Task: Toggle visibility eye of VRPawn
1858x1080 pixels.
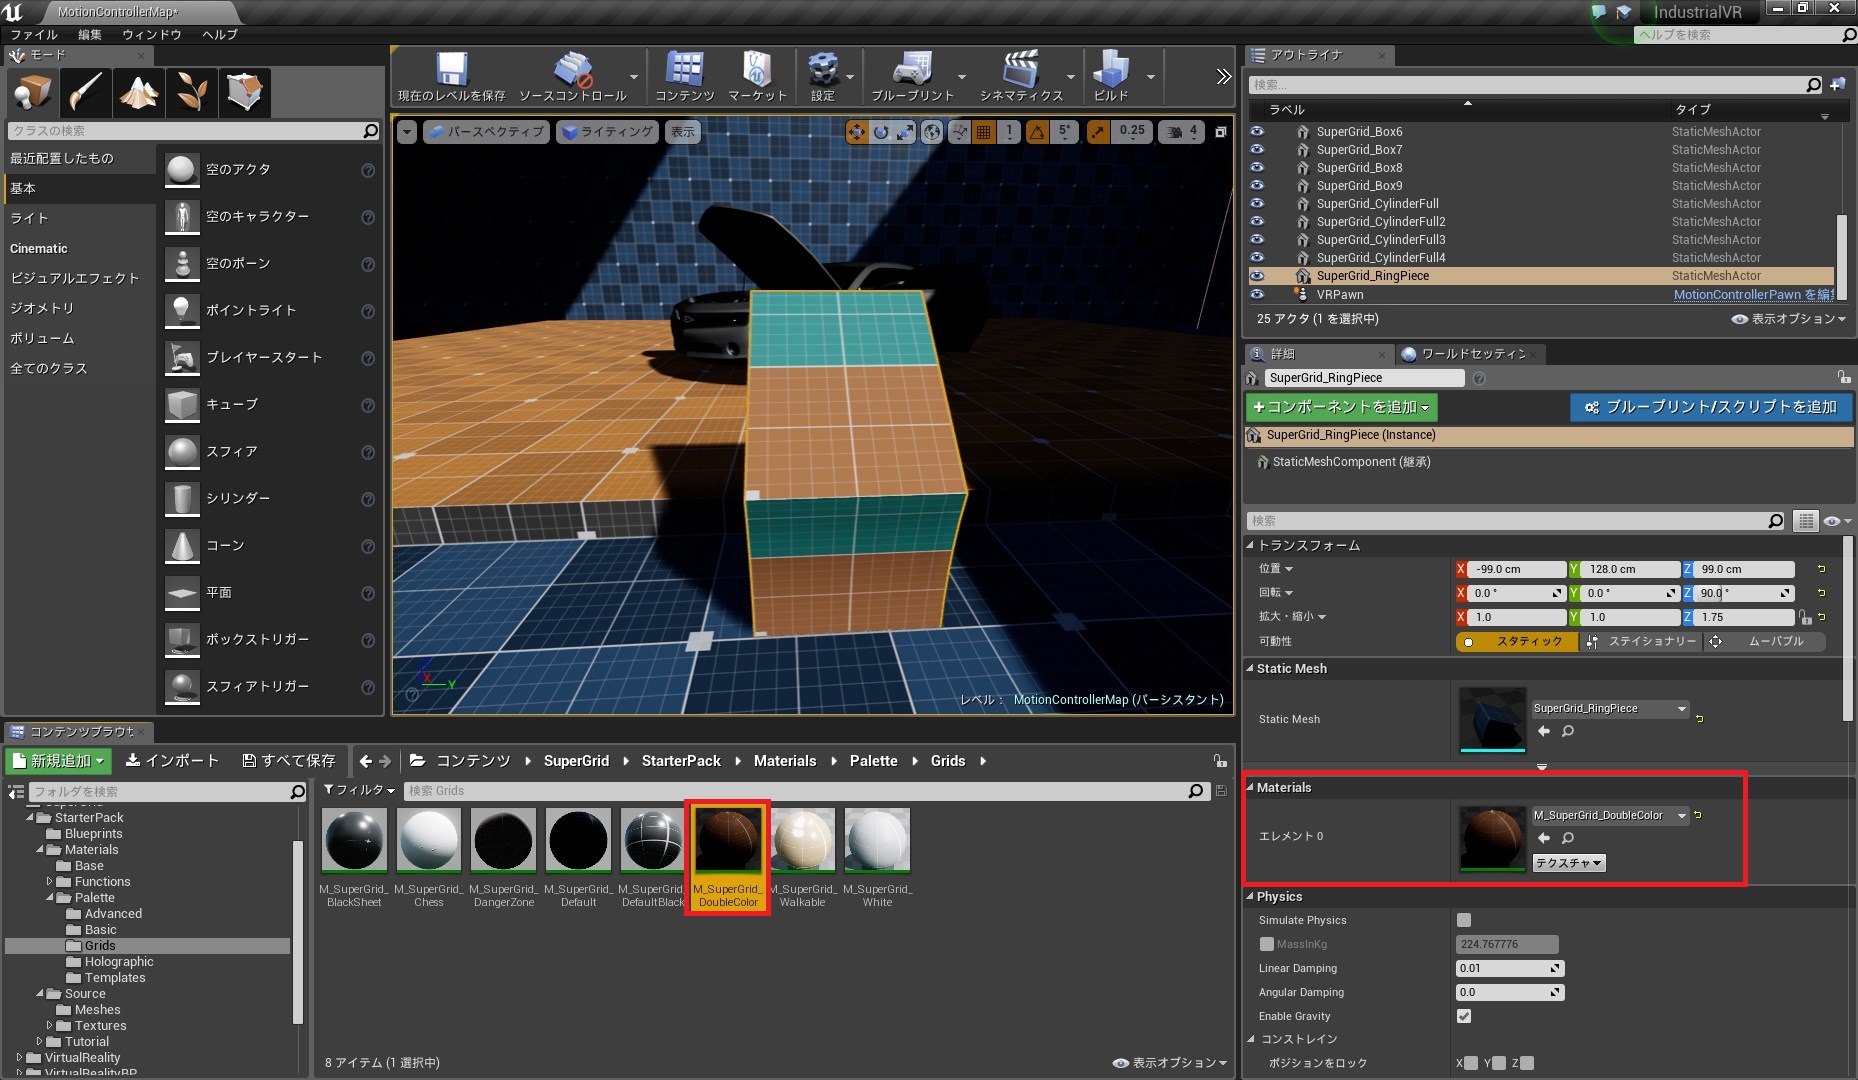Action: click(1257, 294)
